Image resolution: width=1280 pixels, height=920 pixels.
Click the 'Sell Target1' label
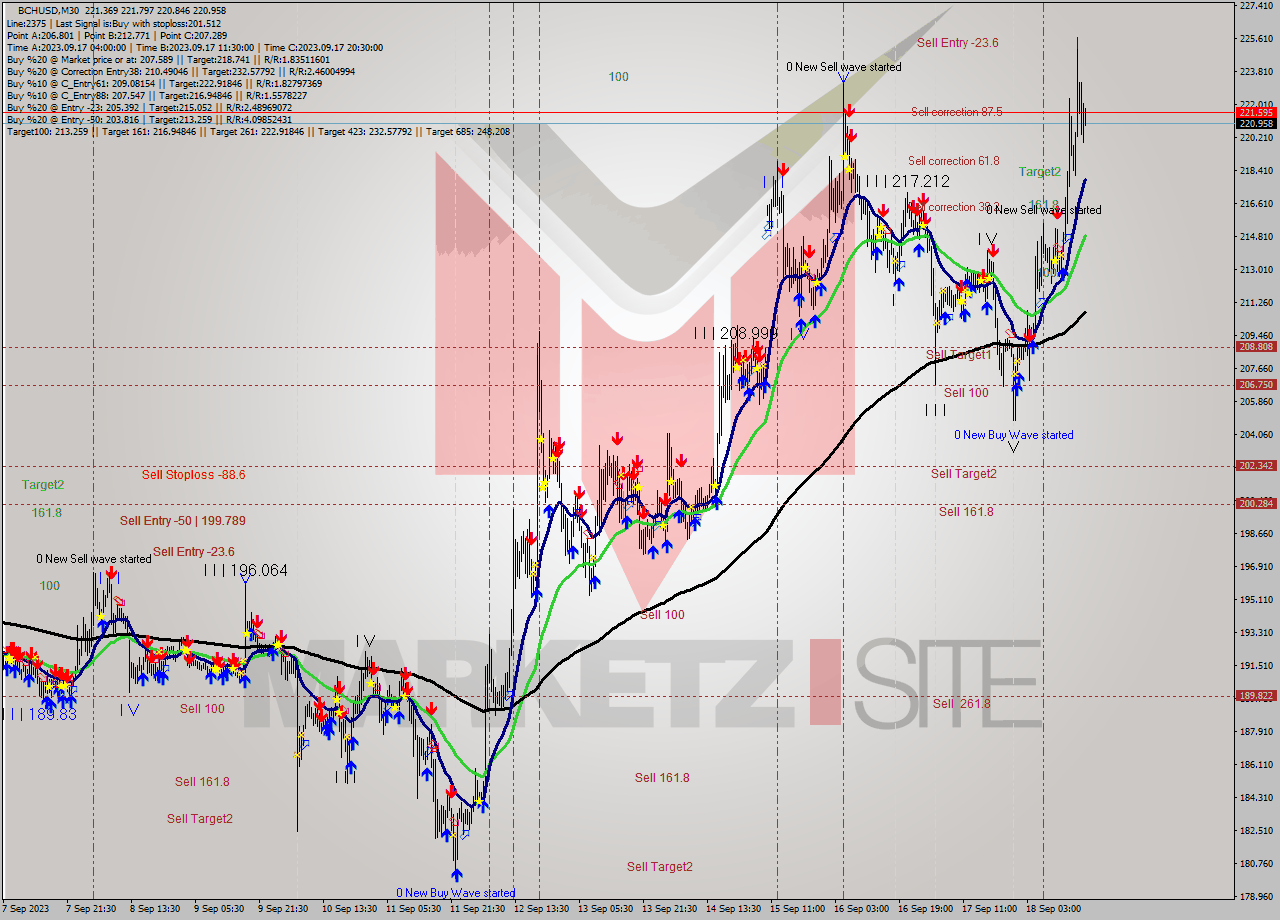(958, 355)
